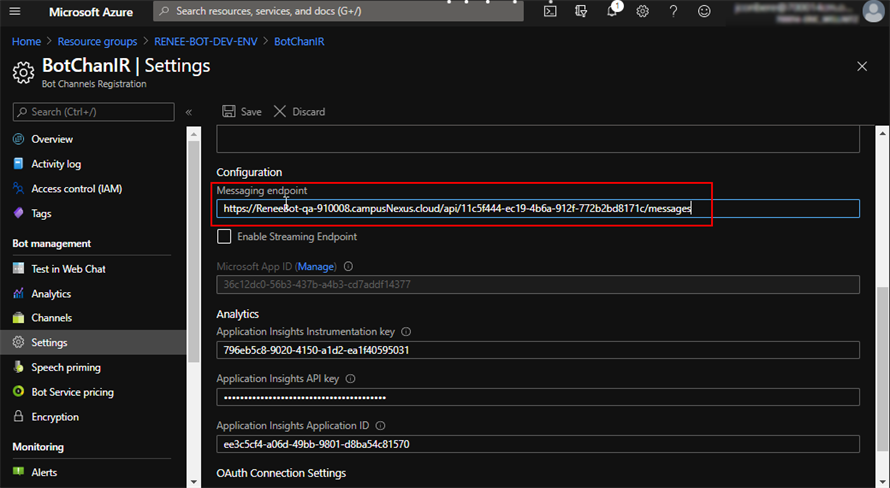
Task: Click the Discard button label
Action: pyautogui.click(x=309, y=112)
